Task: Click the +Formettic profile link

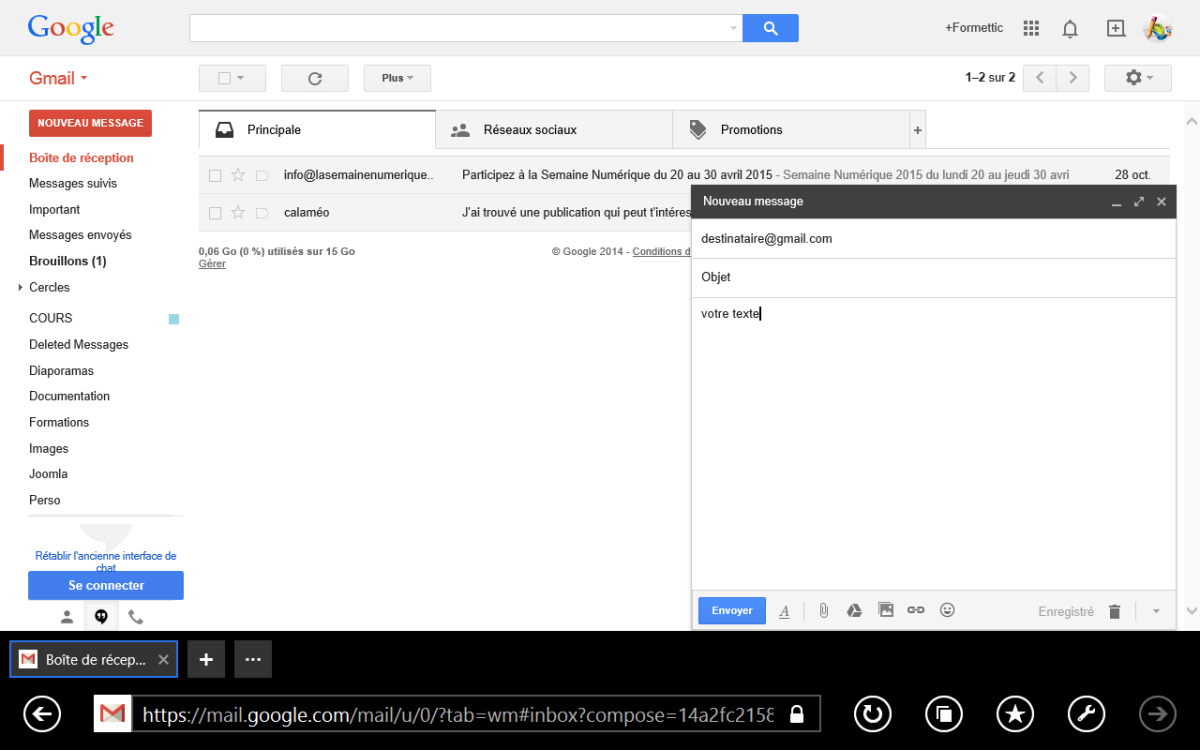Action: (x=974, y=28)
